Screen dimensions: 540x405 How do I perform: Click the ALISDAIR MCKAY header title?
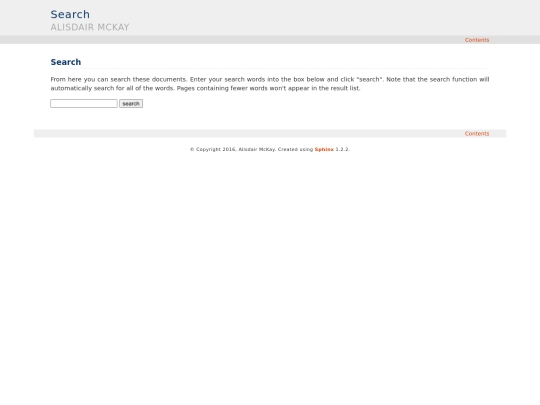click(90, 27)
